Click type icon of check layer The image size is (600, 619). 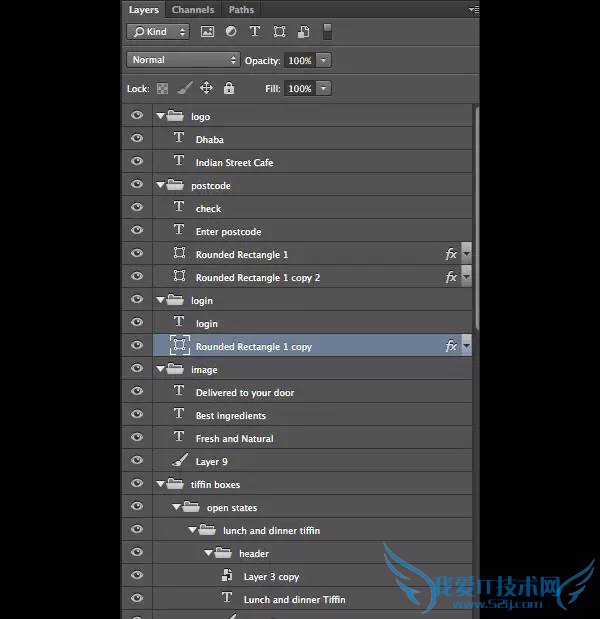(179, 206)
